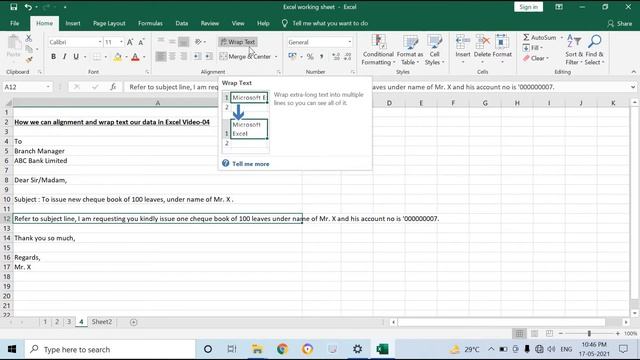Switch to the Page Layout tab

coord(109,23)
